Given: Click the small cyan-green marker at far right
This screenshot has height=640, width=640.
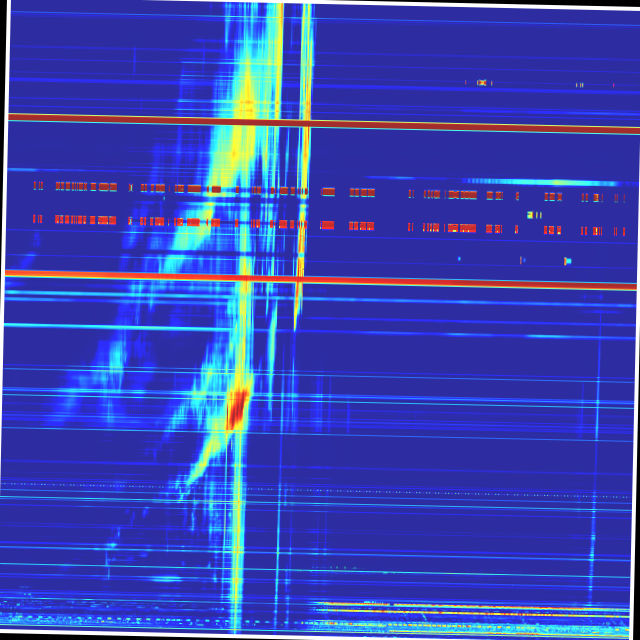Looking at the screenshot, I should [567, 261].
